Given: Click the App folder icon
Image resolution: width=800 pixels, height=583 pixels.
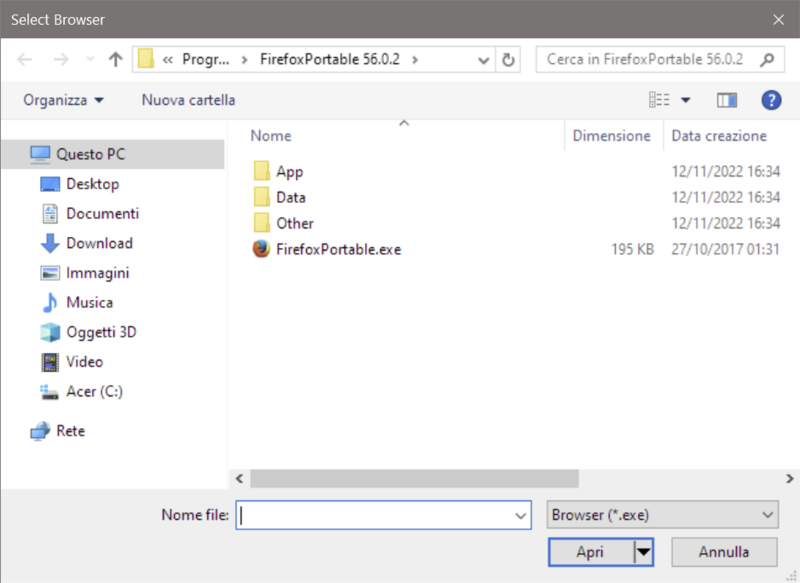Looking at the screenshot, I should pyautogui.click(x=262, y=171).
